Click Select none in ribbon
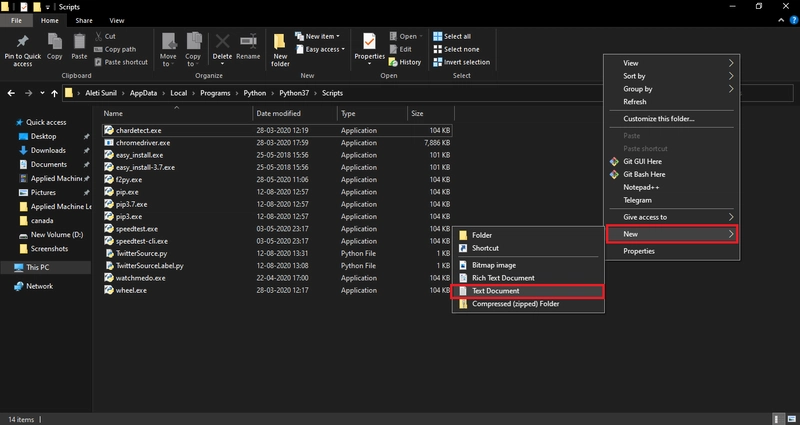 click(456, 49)
